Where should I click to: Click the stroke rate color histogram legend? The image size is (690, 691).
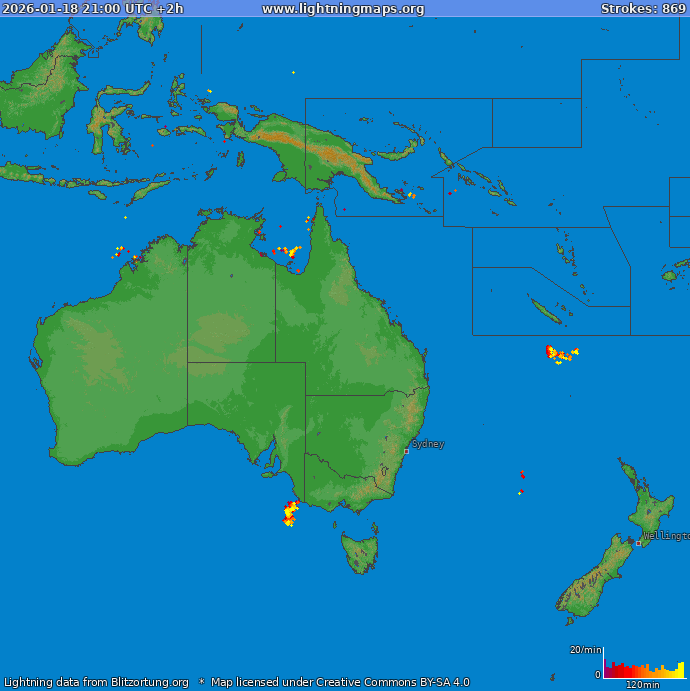pyautogui.click(x=644, y=669)
